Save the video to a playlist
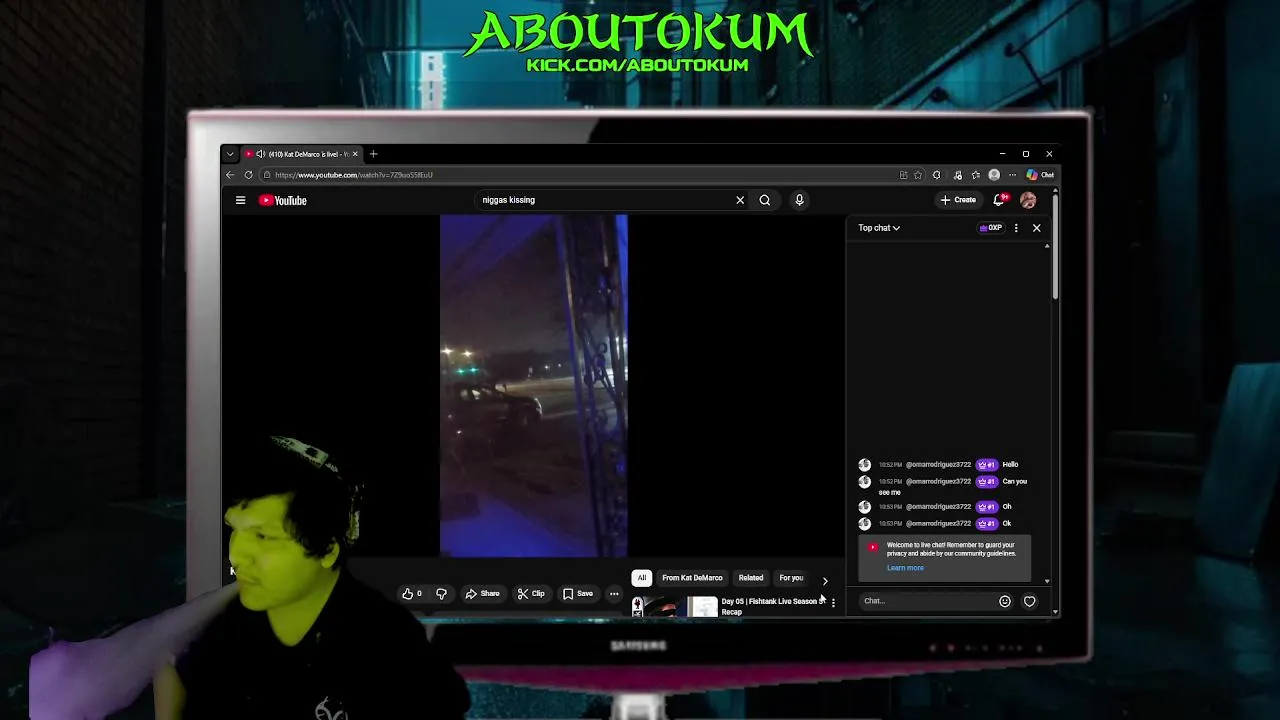1280x720 pixels. click(x=578, y=594)
